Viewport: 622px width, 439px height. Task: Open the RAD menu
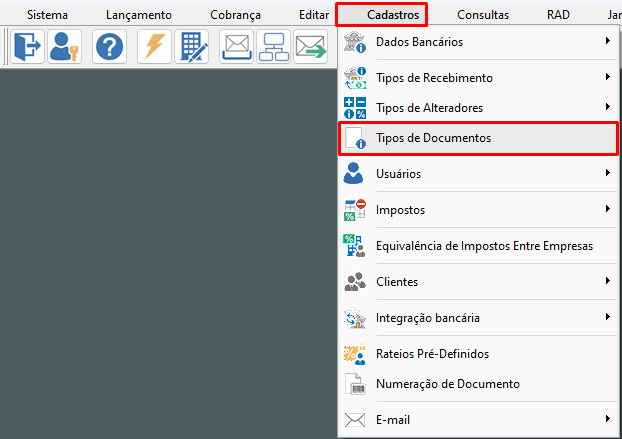(558, 15)
